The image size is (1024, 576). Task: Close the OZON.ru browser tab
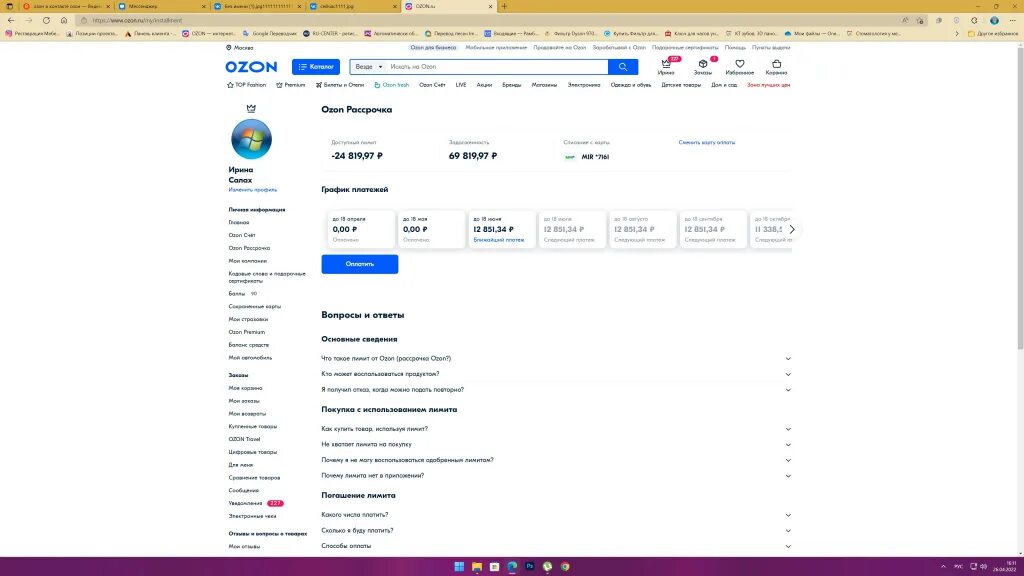490,6
